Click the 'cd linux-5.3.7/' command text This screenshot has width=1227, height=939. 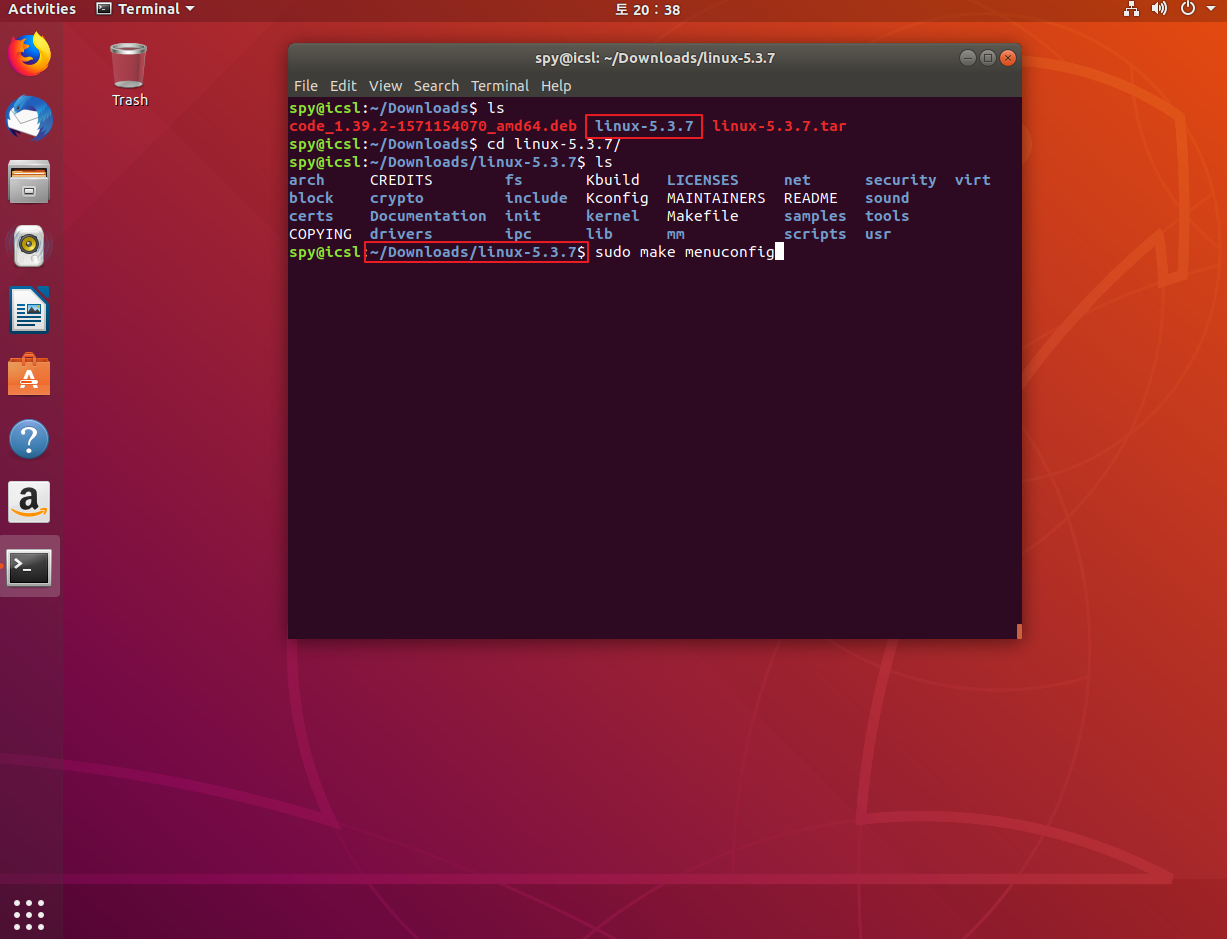554,144
